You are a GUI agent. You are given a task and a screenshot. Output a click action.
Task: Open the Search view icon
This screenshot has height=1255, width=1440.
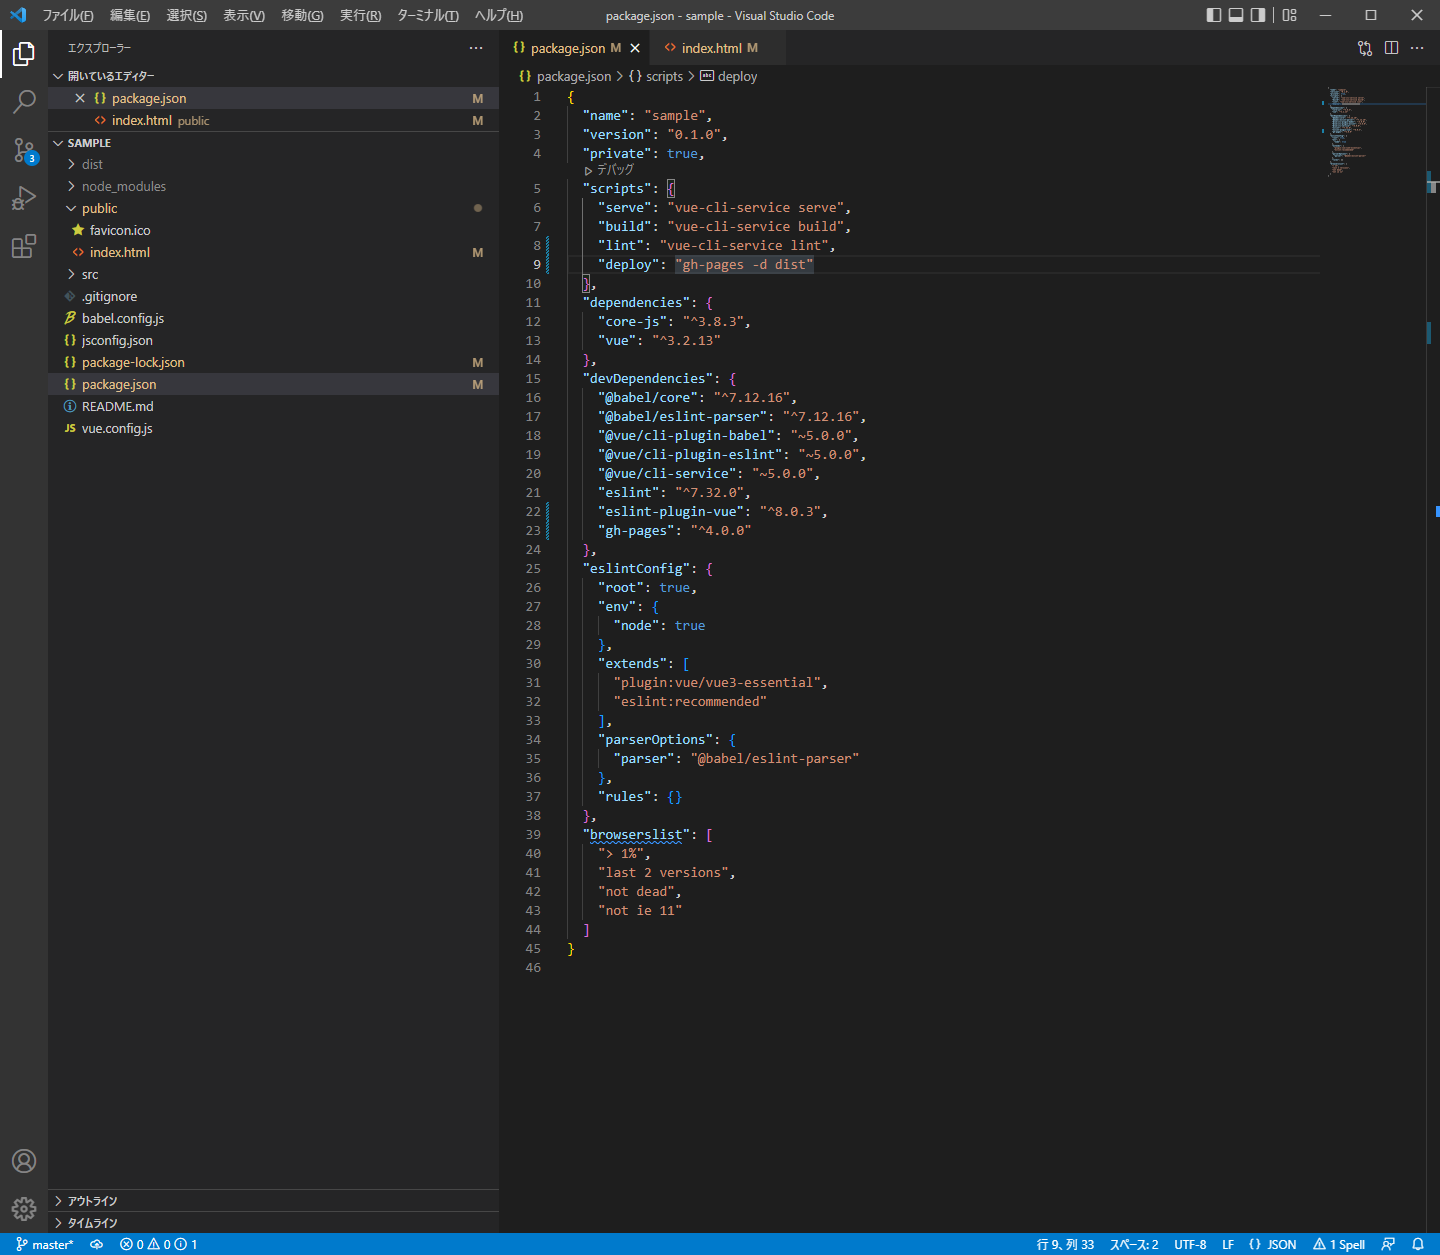pyautogui.click(x=24, y=102)
